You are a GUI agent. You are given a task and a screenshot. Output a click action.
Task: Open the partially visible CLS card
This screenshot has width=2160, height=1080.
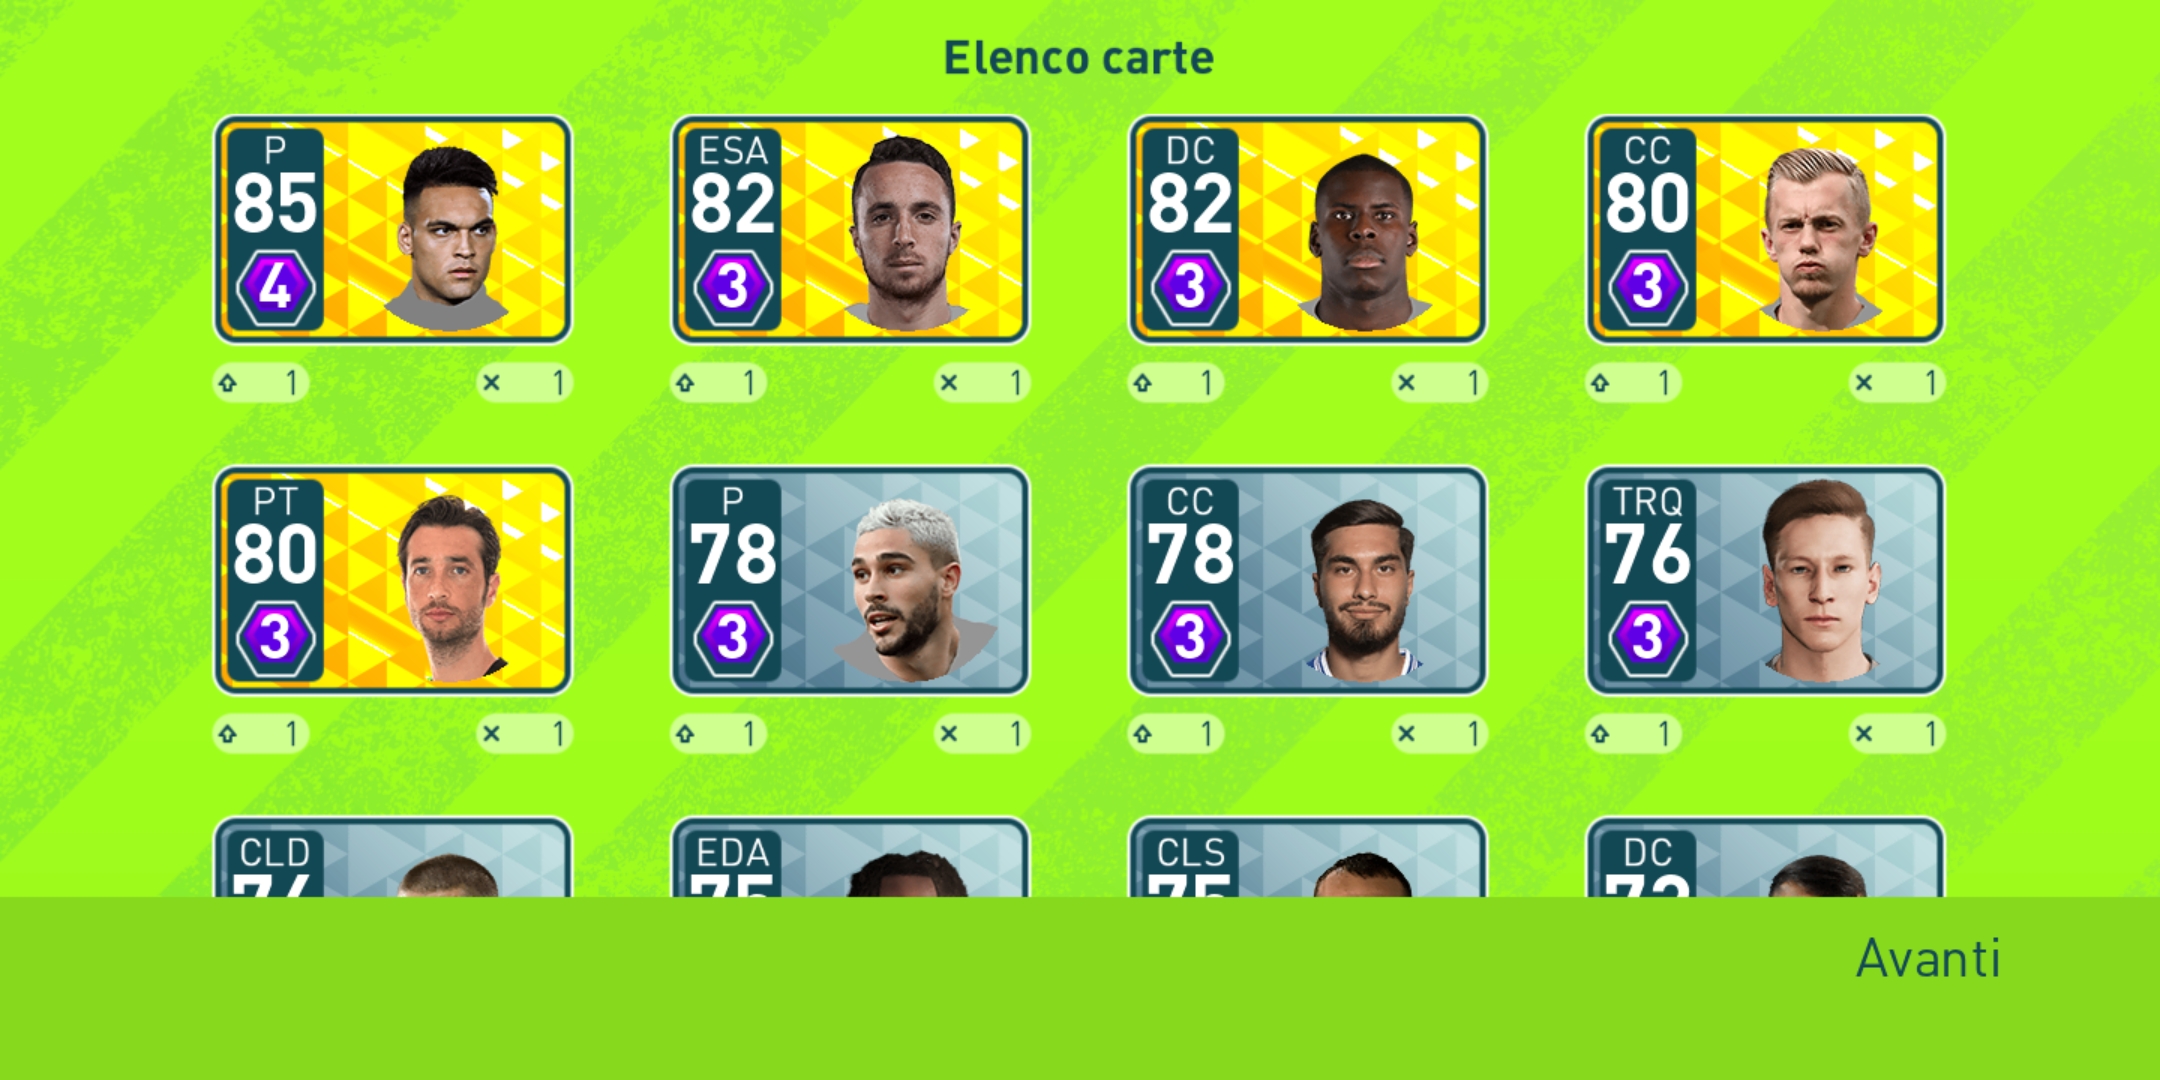[1308, 857]
